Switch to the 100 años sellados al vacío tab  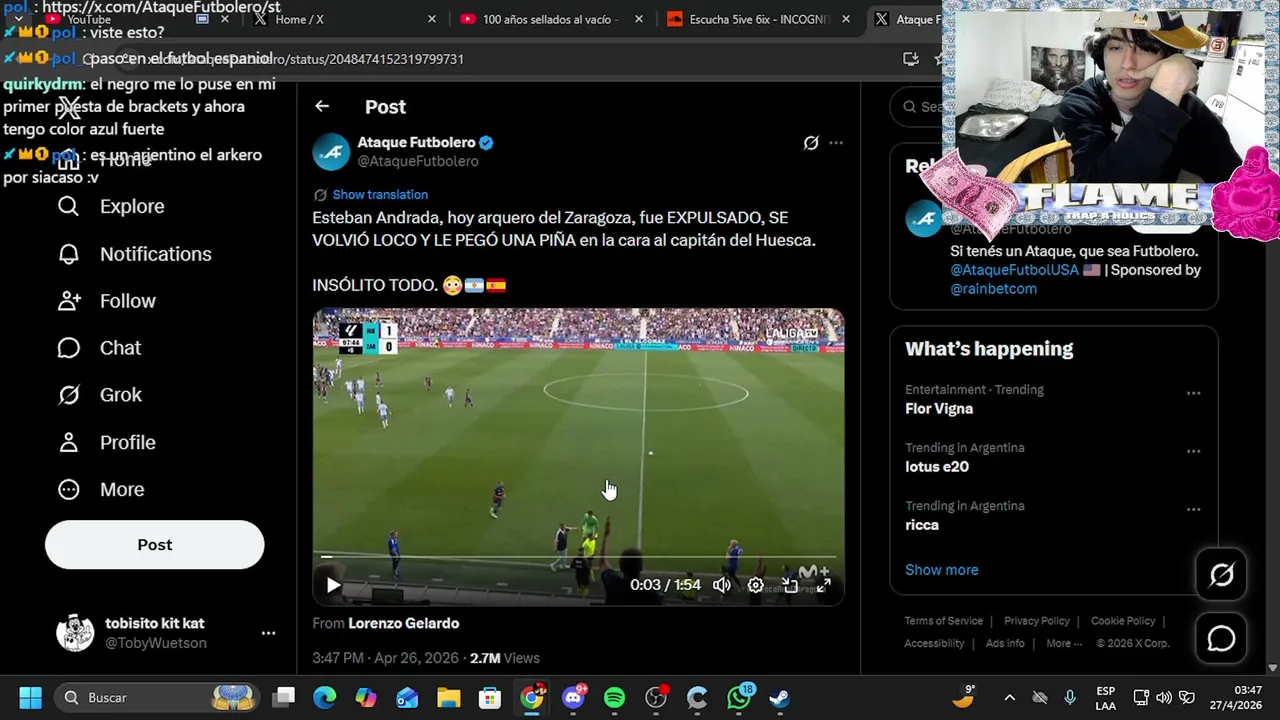[x=550, y=19]
